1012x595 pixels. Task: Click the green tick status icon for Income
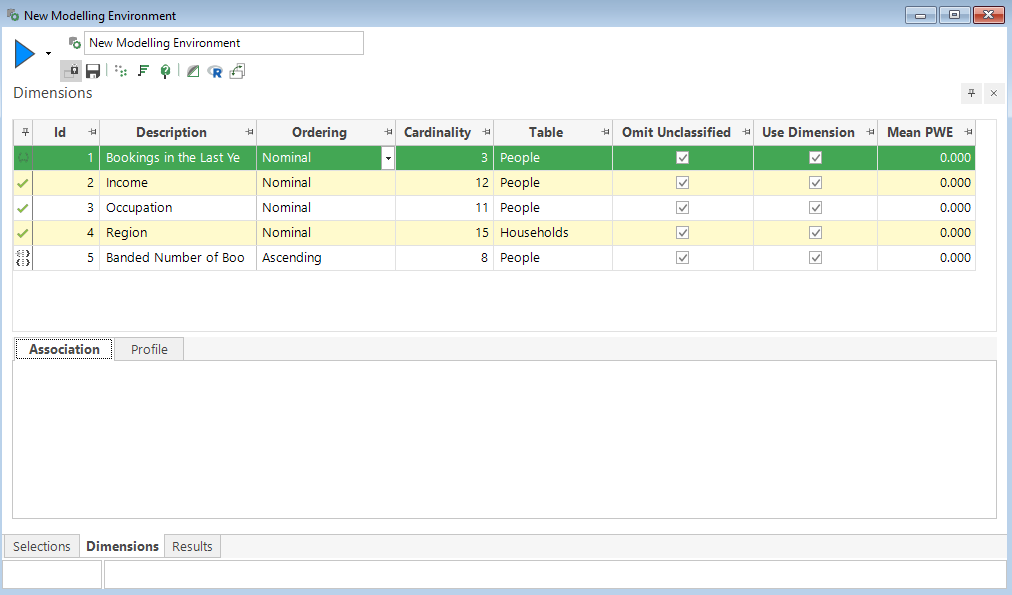23,183
